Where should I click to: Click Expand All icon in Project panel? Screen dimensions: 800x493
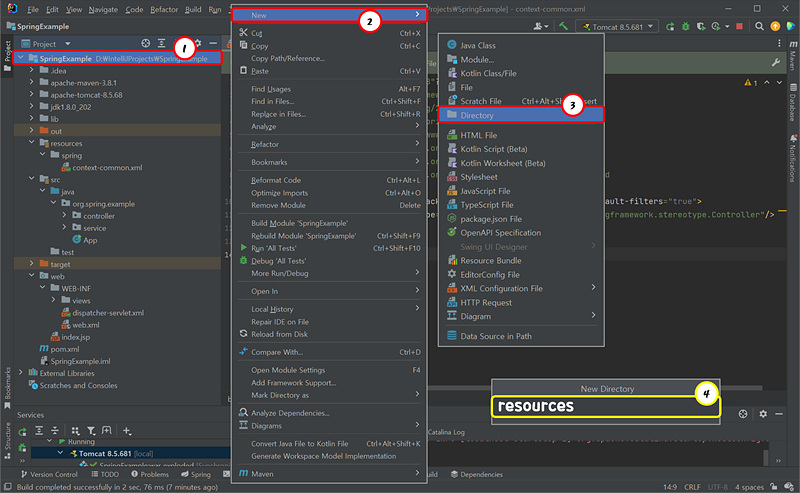click(161, 43)
